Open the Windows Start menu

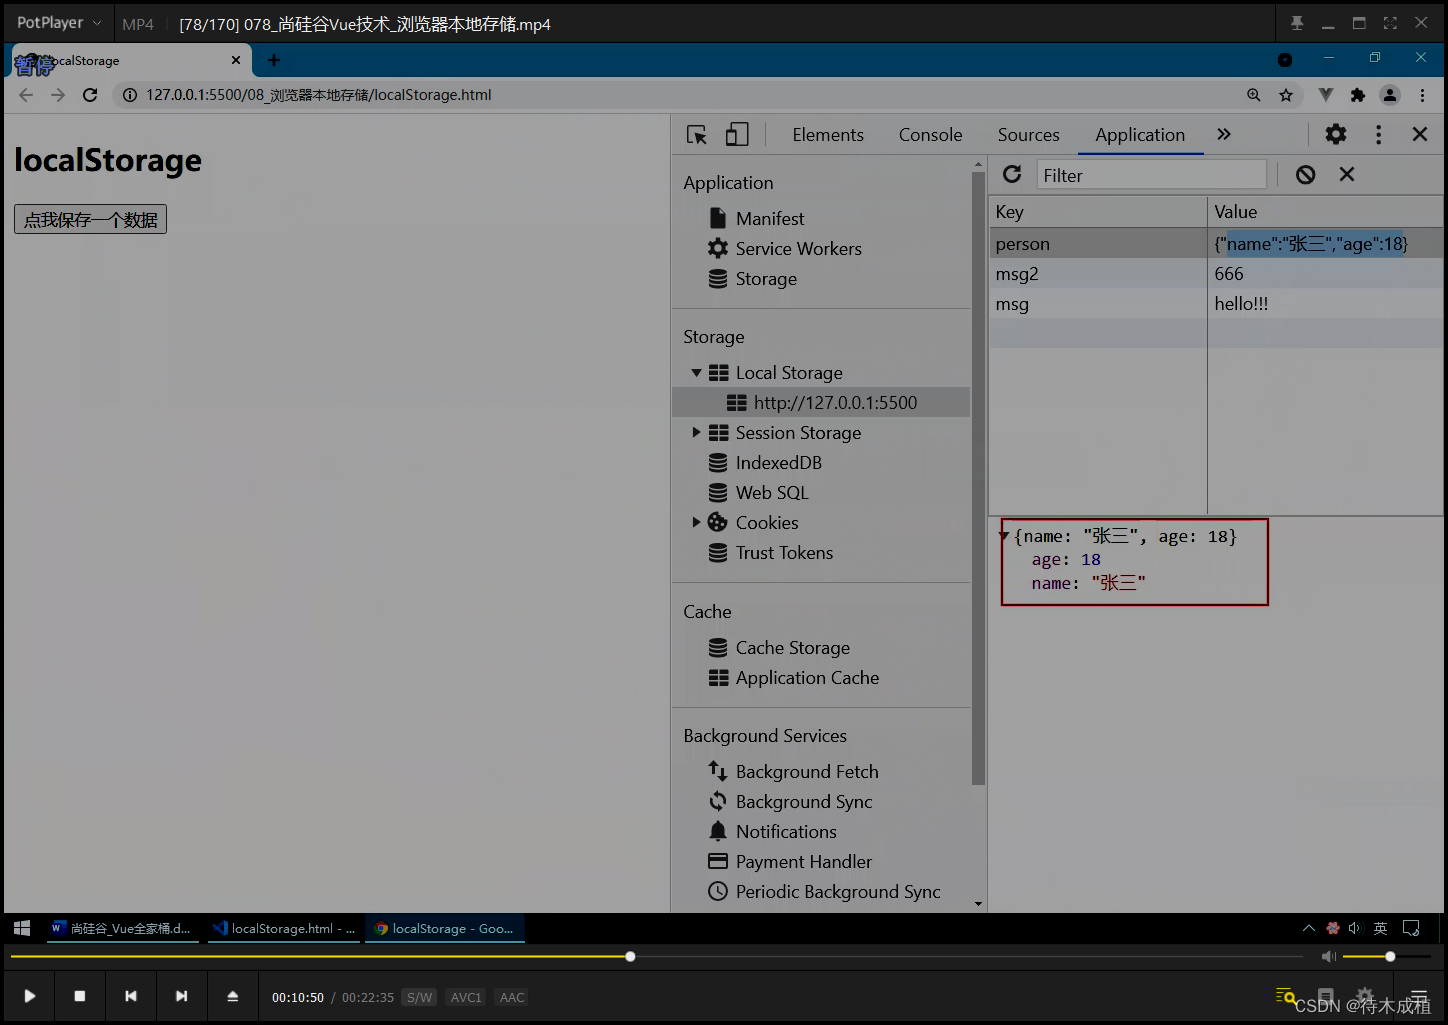pos(22,928)
